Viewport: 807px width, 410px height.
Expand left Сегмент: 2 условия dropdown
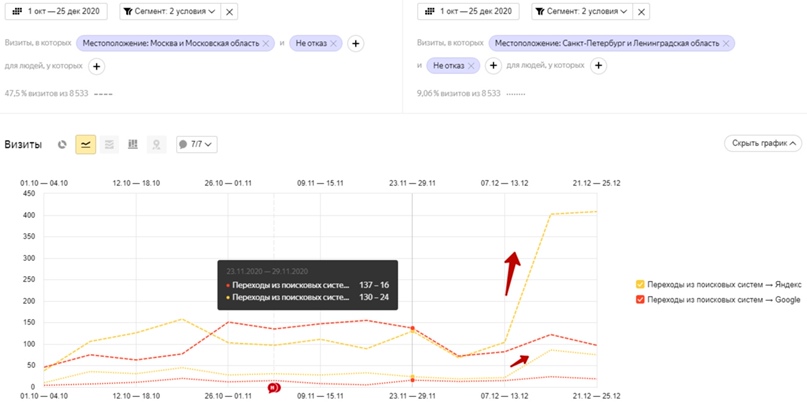170,11
